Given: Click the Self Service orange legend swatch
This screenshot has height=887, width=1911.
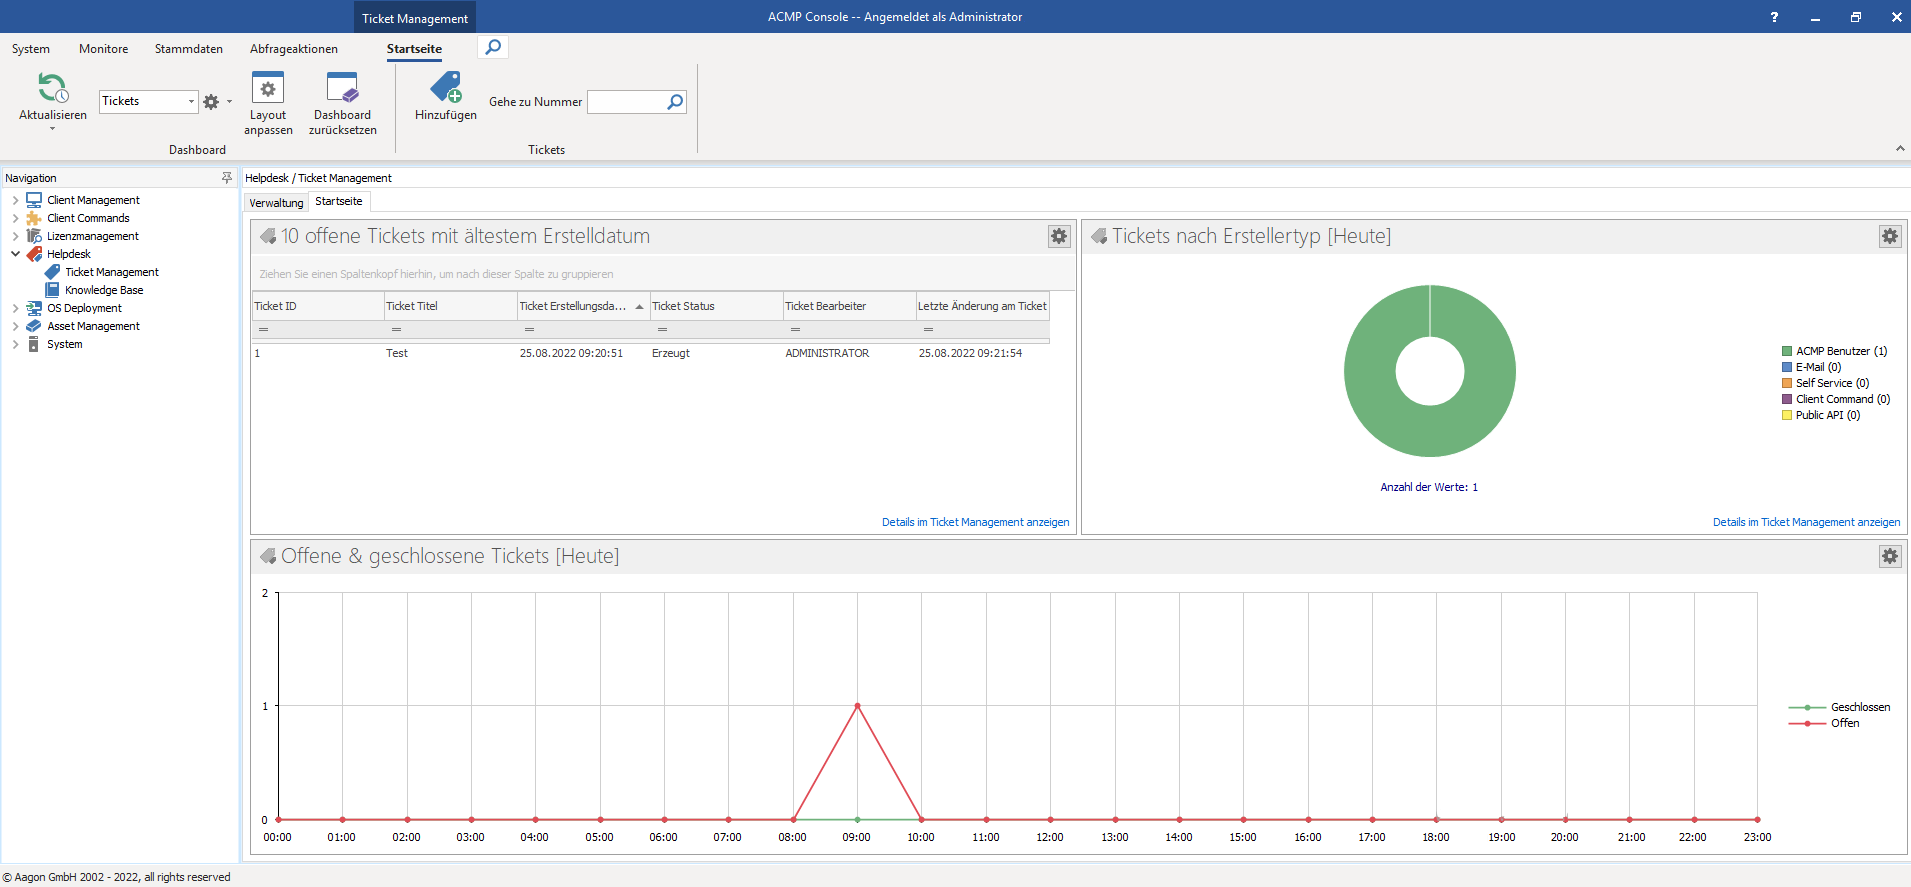Looking at the screenshot, I should (x=1787, y=383).
